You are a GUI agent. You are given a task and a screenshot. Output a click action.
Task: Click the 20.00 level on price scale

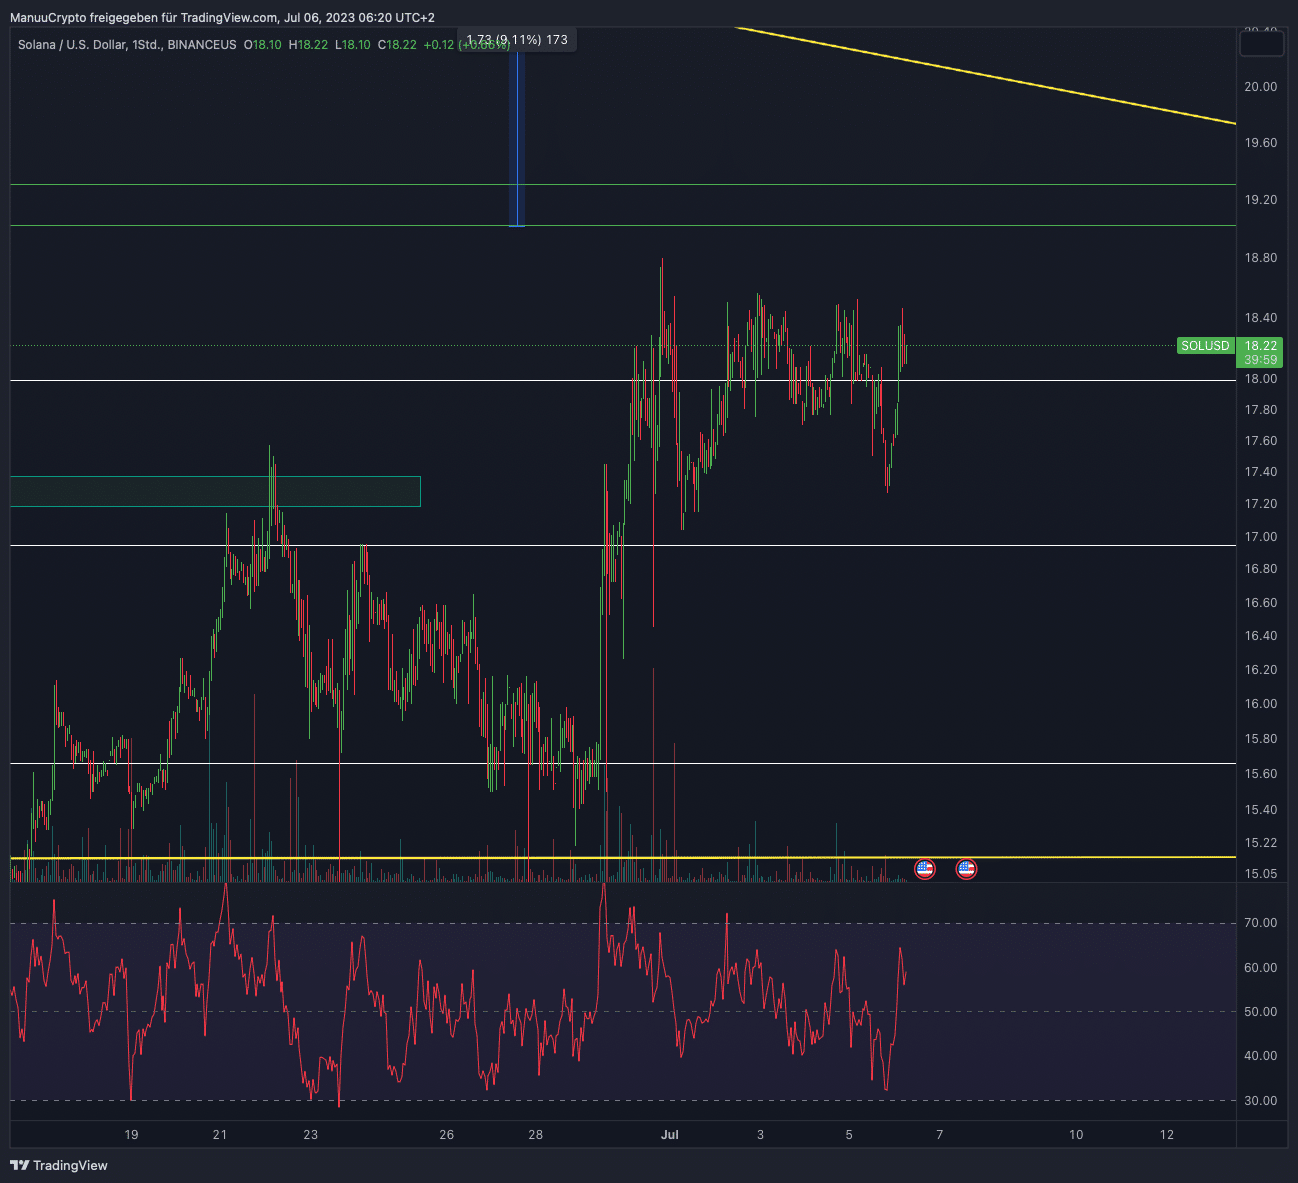coord(1260,86)
